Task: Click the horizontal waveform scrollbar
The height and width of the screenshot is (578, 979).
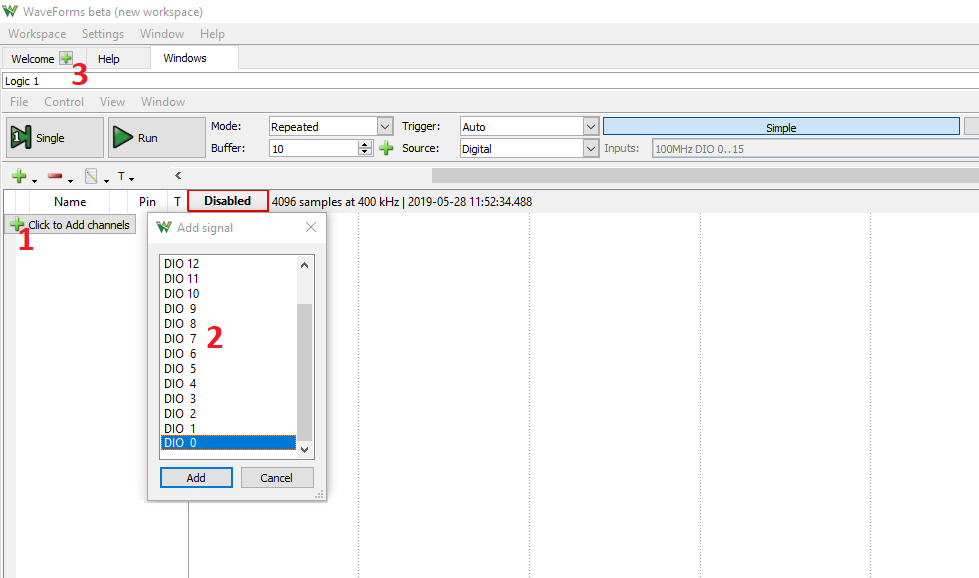Action: [x=706, y=175]
